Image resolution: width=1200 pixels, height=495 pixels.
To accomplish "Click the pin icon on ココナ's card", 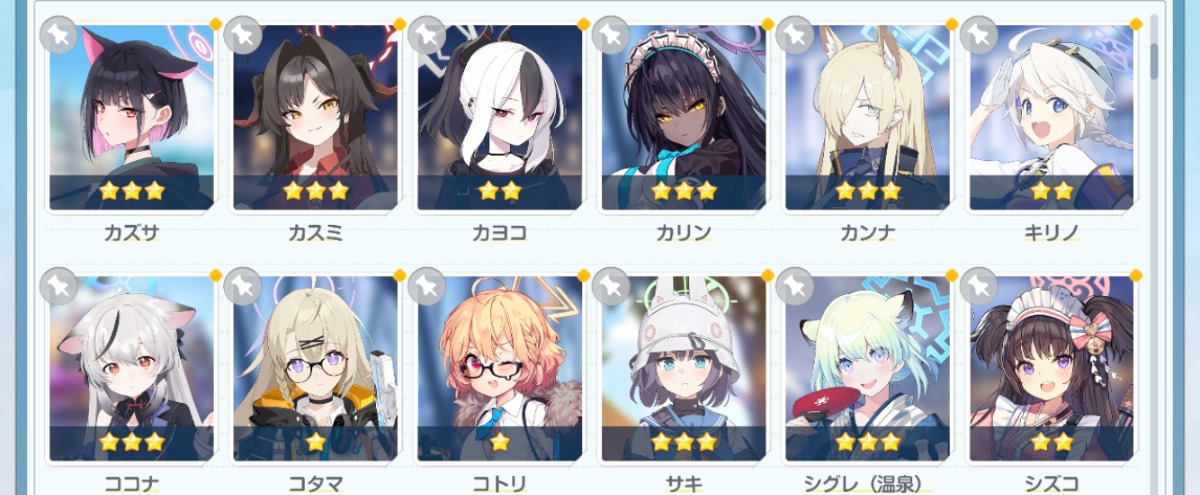I will [x=58, y=286].
